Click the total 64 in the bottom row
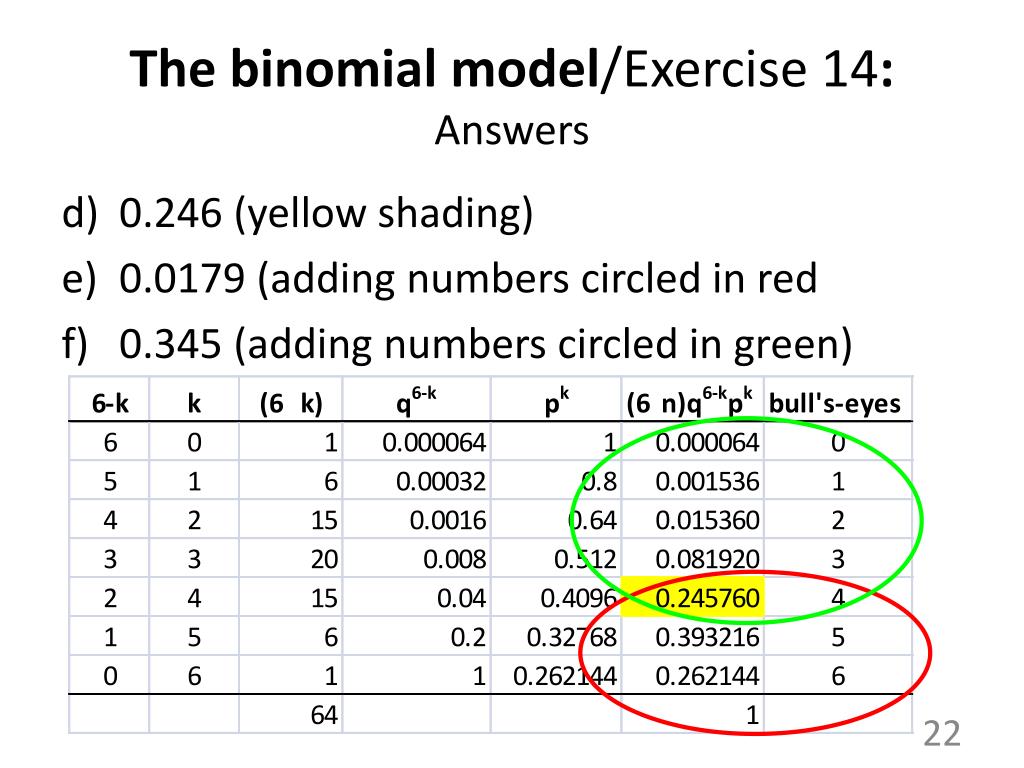The height and width of the screenshot is (768, 1024). [x=324, y=715]
